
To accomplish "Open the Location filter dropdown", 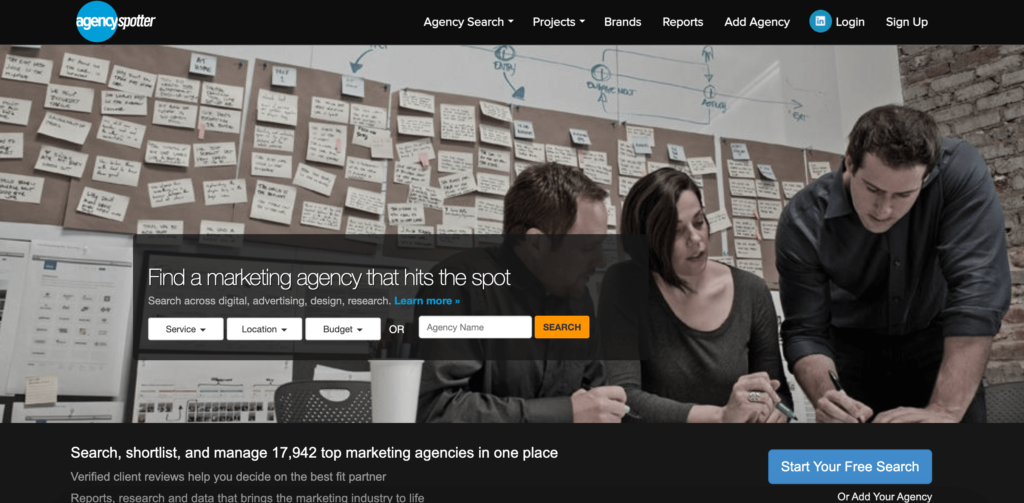I will [x=264, y=329].
